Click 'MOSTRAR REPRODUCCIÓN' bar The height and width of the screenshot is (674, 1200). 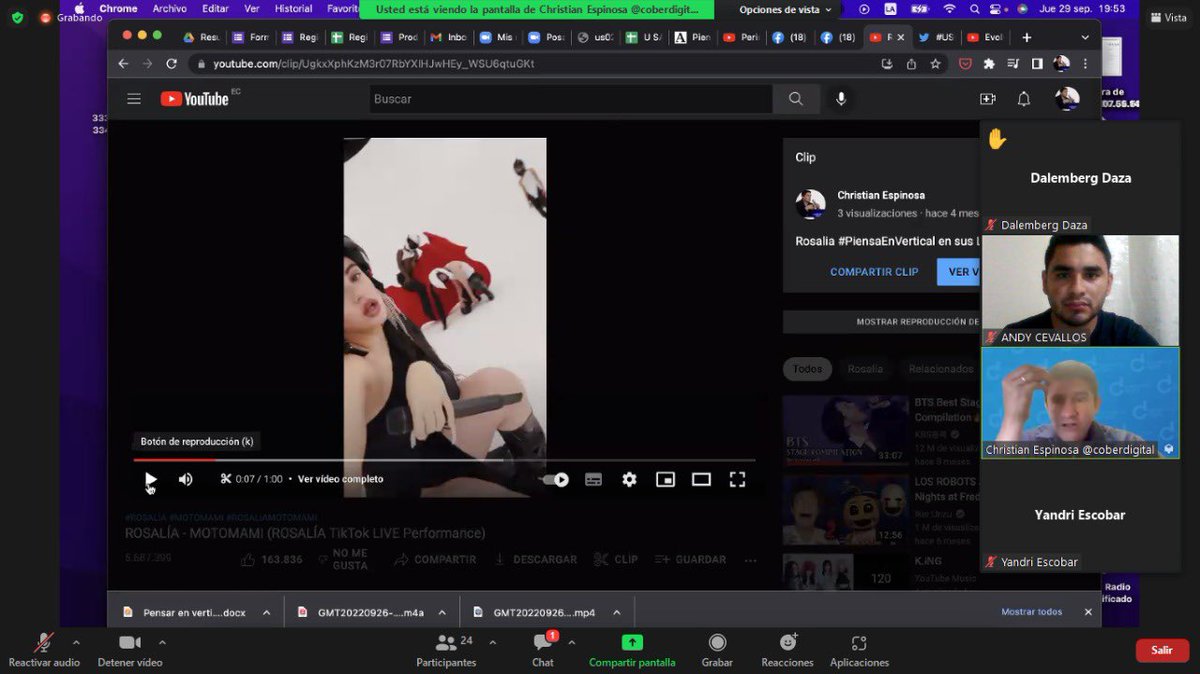[881, 322]
